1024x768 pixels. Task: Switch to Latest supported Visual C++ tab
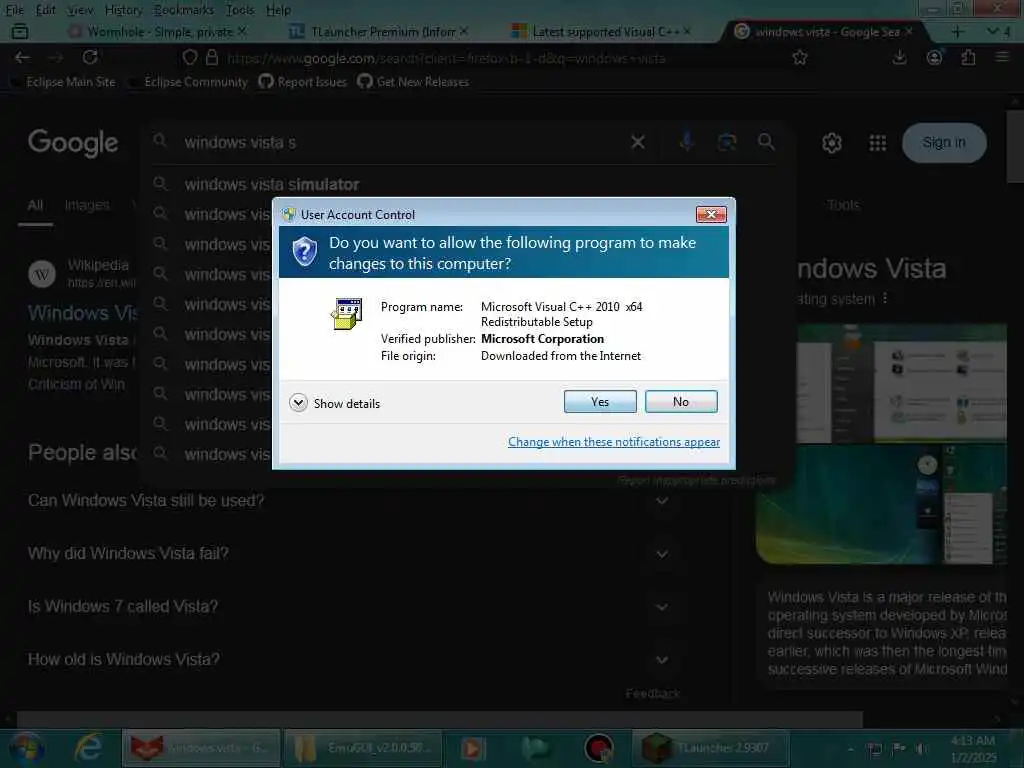tap(601, 31)
